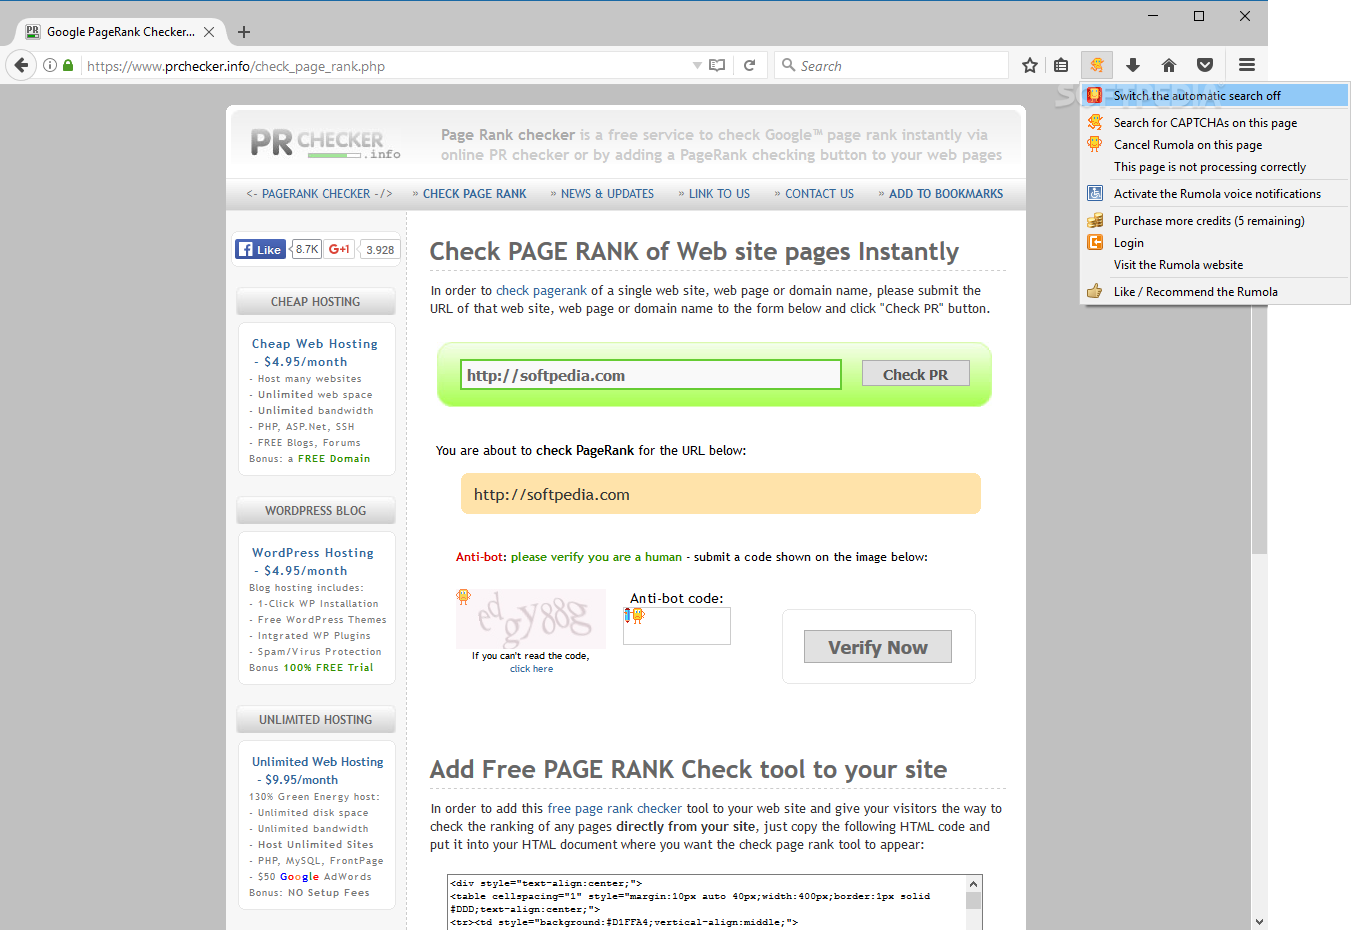Click the WORDPRESS BLOG sidebar heading

pyautogui.click(x=316, y=510)
